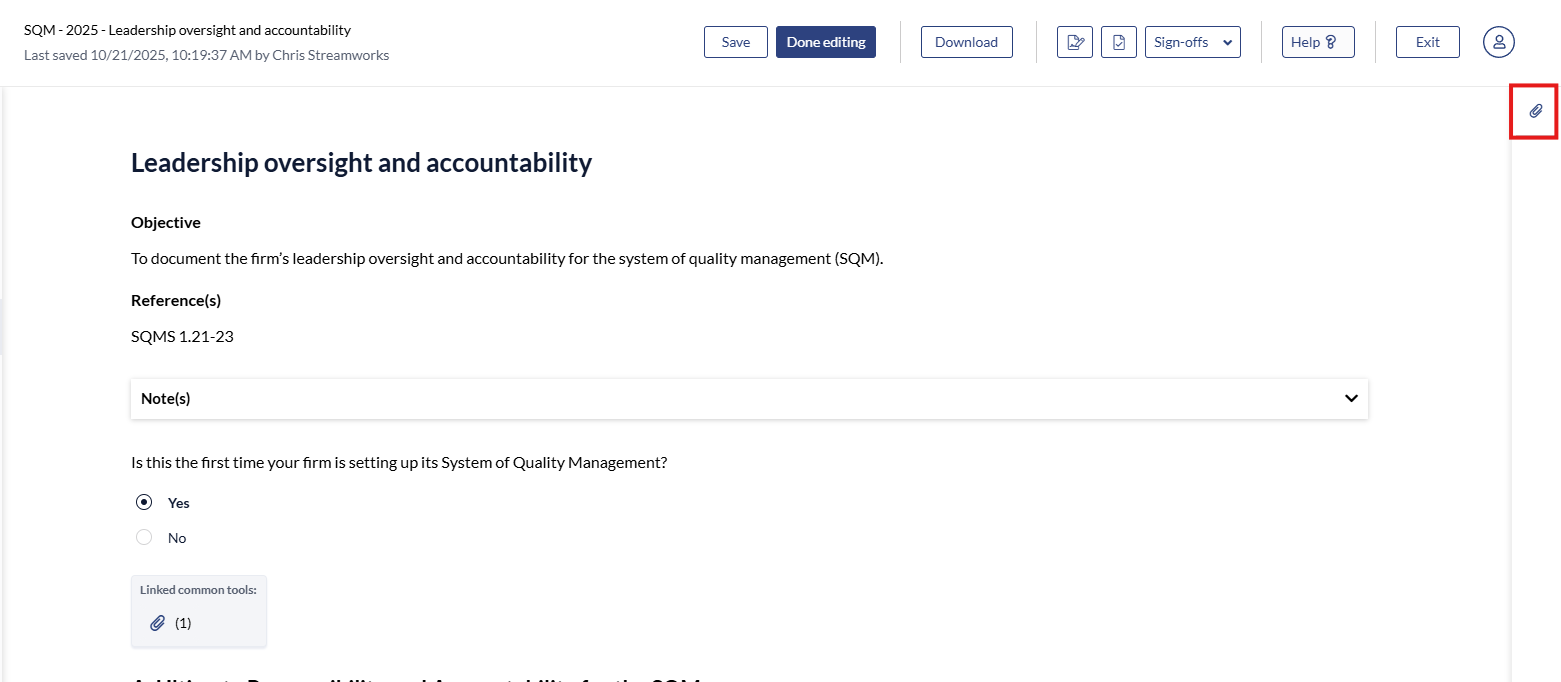Expand the Note(s) section chevron

click(x=1351, y=398)
